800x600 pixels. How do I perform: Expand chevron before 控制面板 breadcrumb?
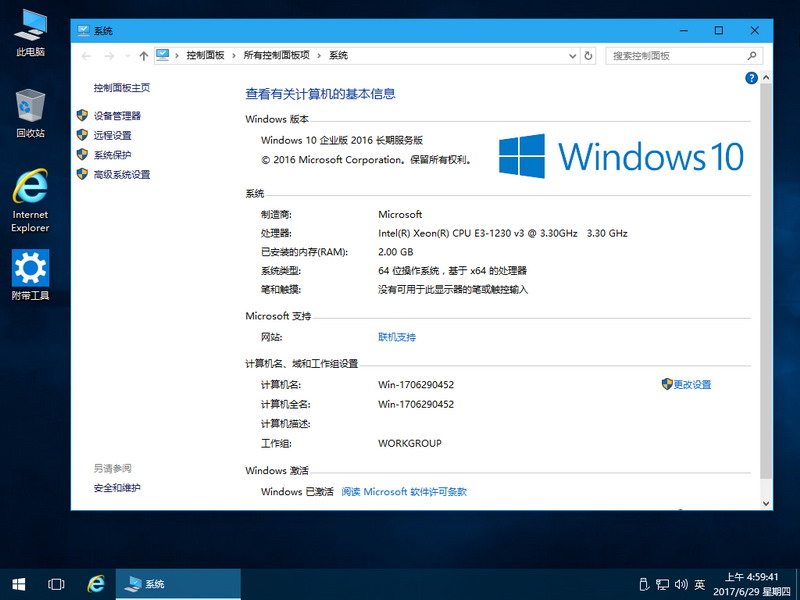point(177,56)
